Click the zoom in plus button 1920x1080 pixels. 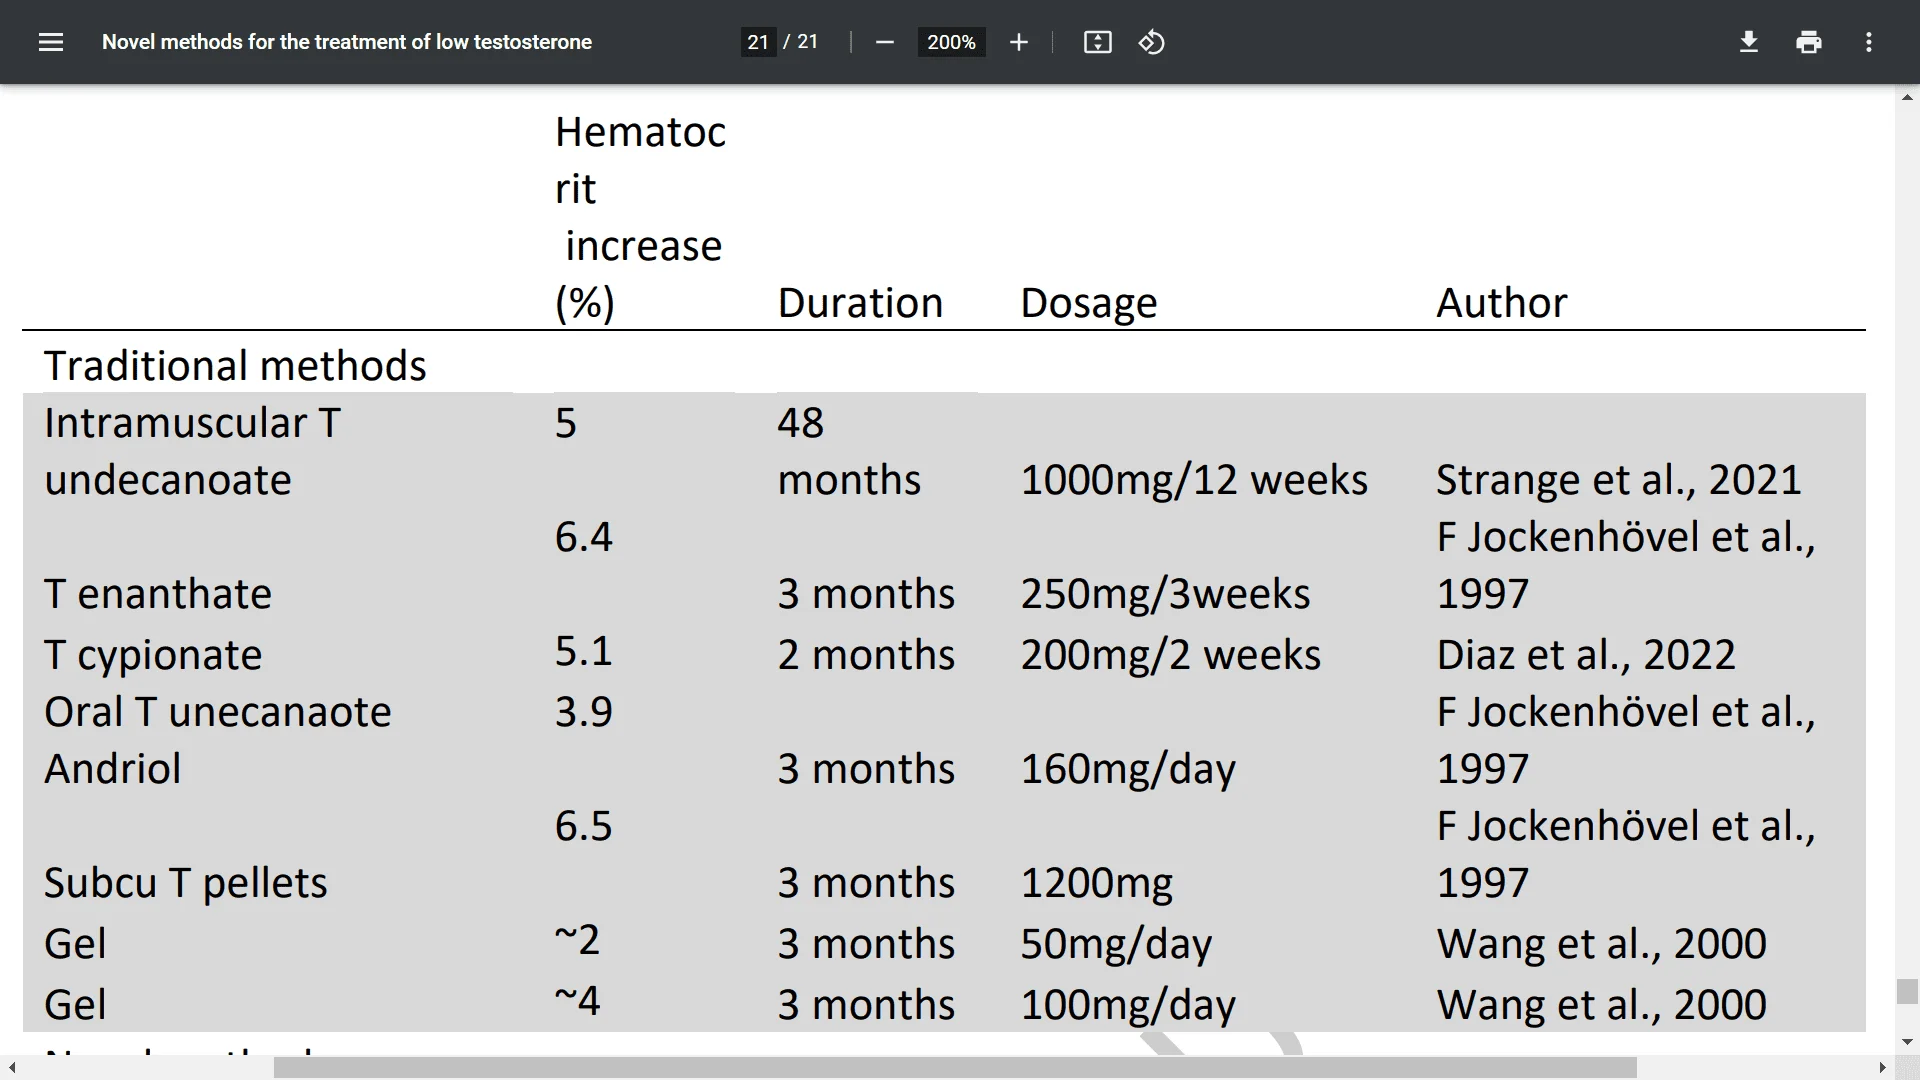point(1019,42)
